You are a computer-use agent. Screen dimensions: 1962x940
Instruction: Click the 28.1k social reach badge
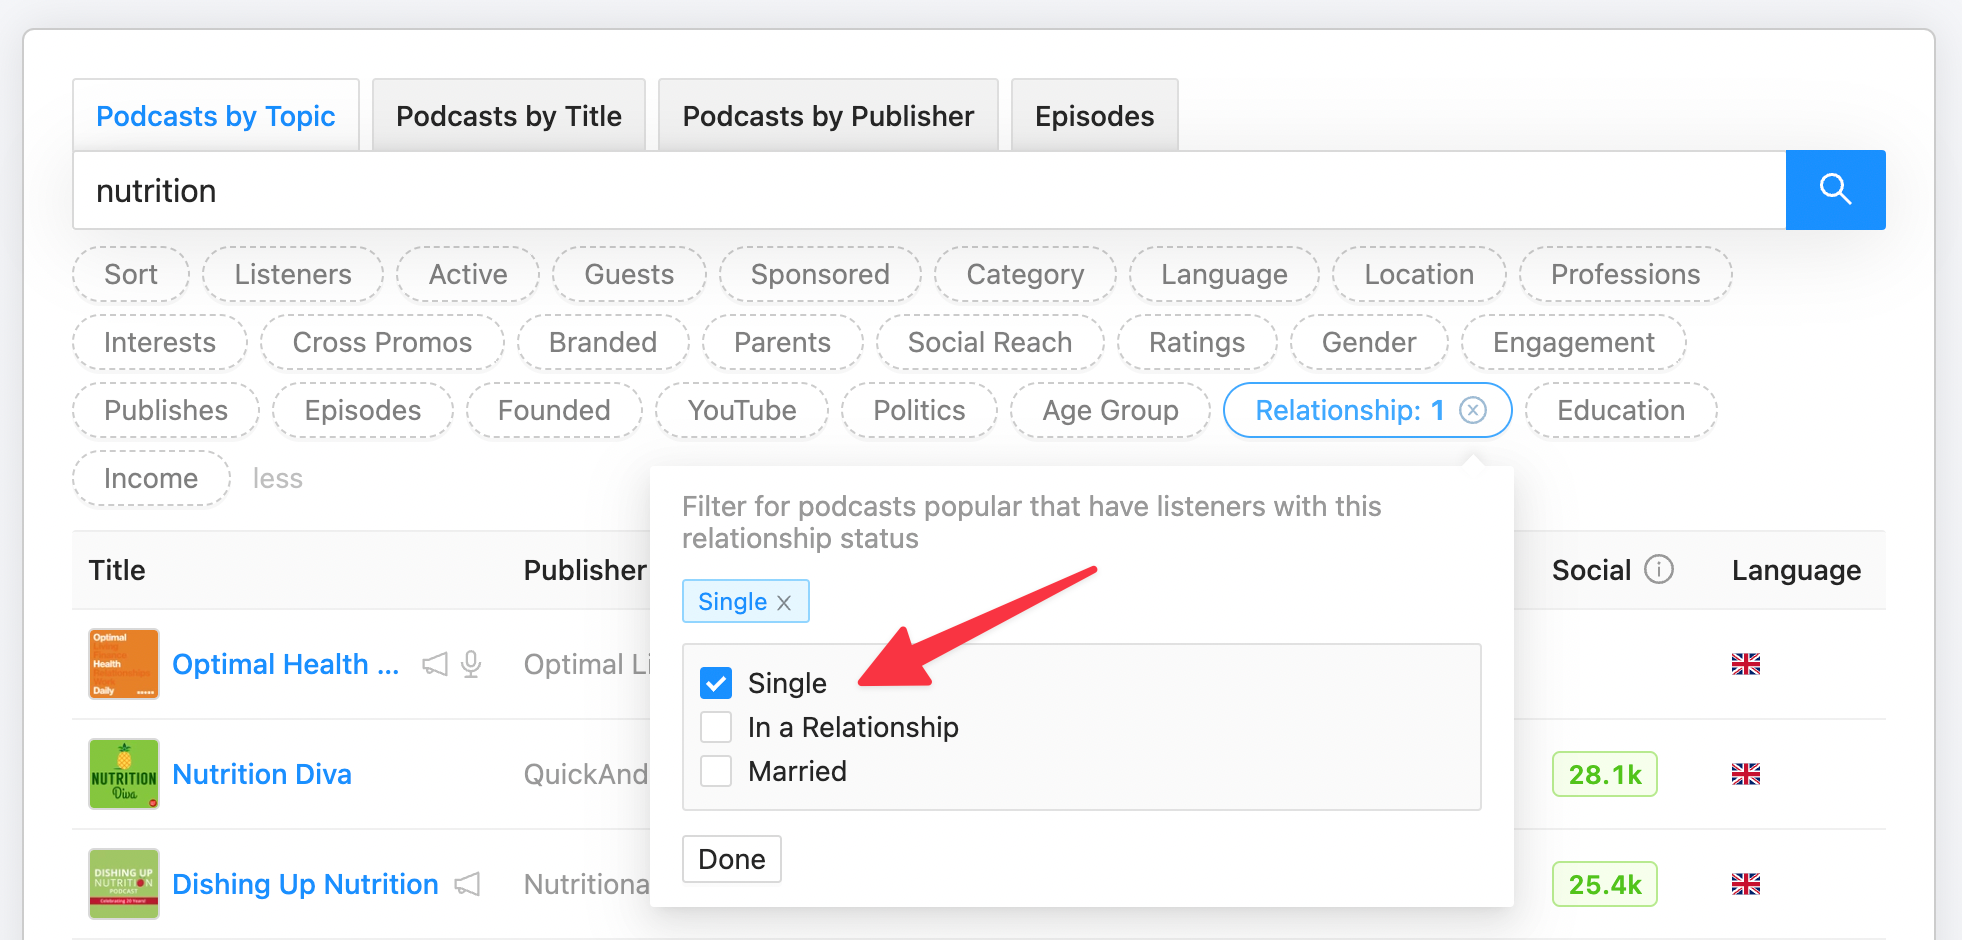pyautogui.click(x=1605, y=774)
